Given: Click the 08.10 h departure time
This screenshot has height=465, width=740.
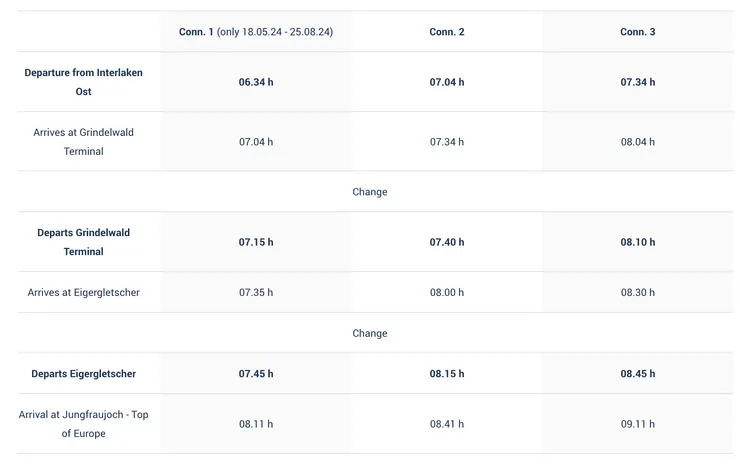Looking at the screenshot, I should point(637,242).
